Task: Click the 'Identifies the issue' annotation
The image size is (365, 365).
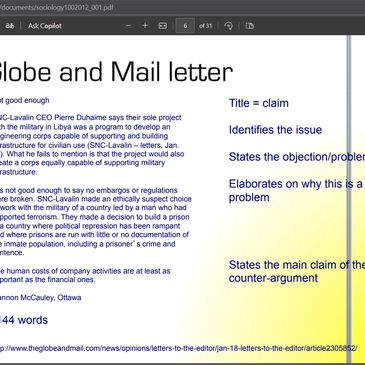Action: (275, 130)
